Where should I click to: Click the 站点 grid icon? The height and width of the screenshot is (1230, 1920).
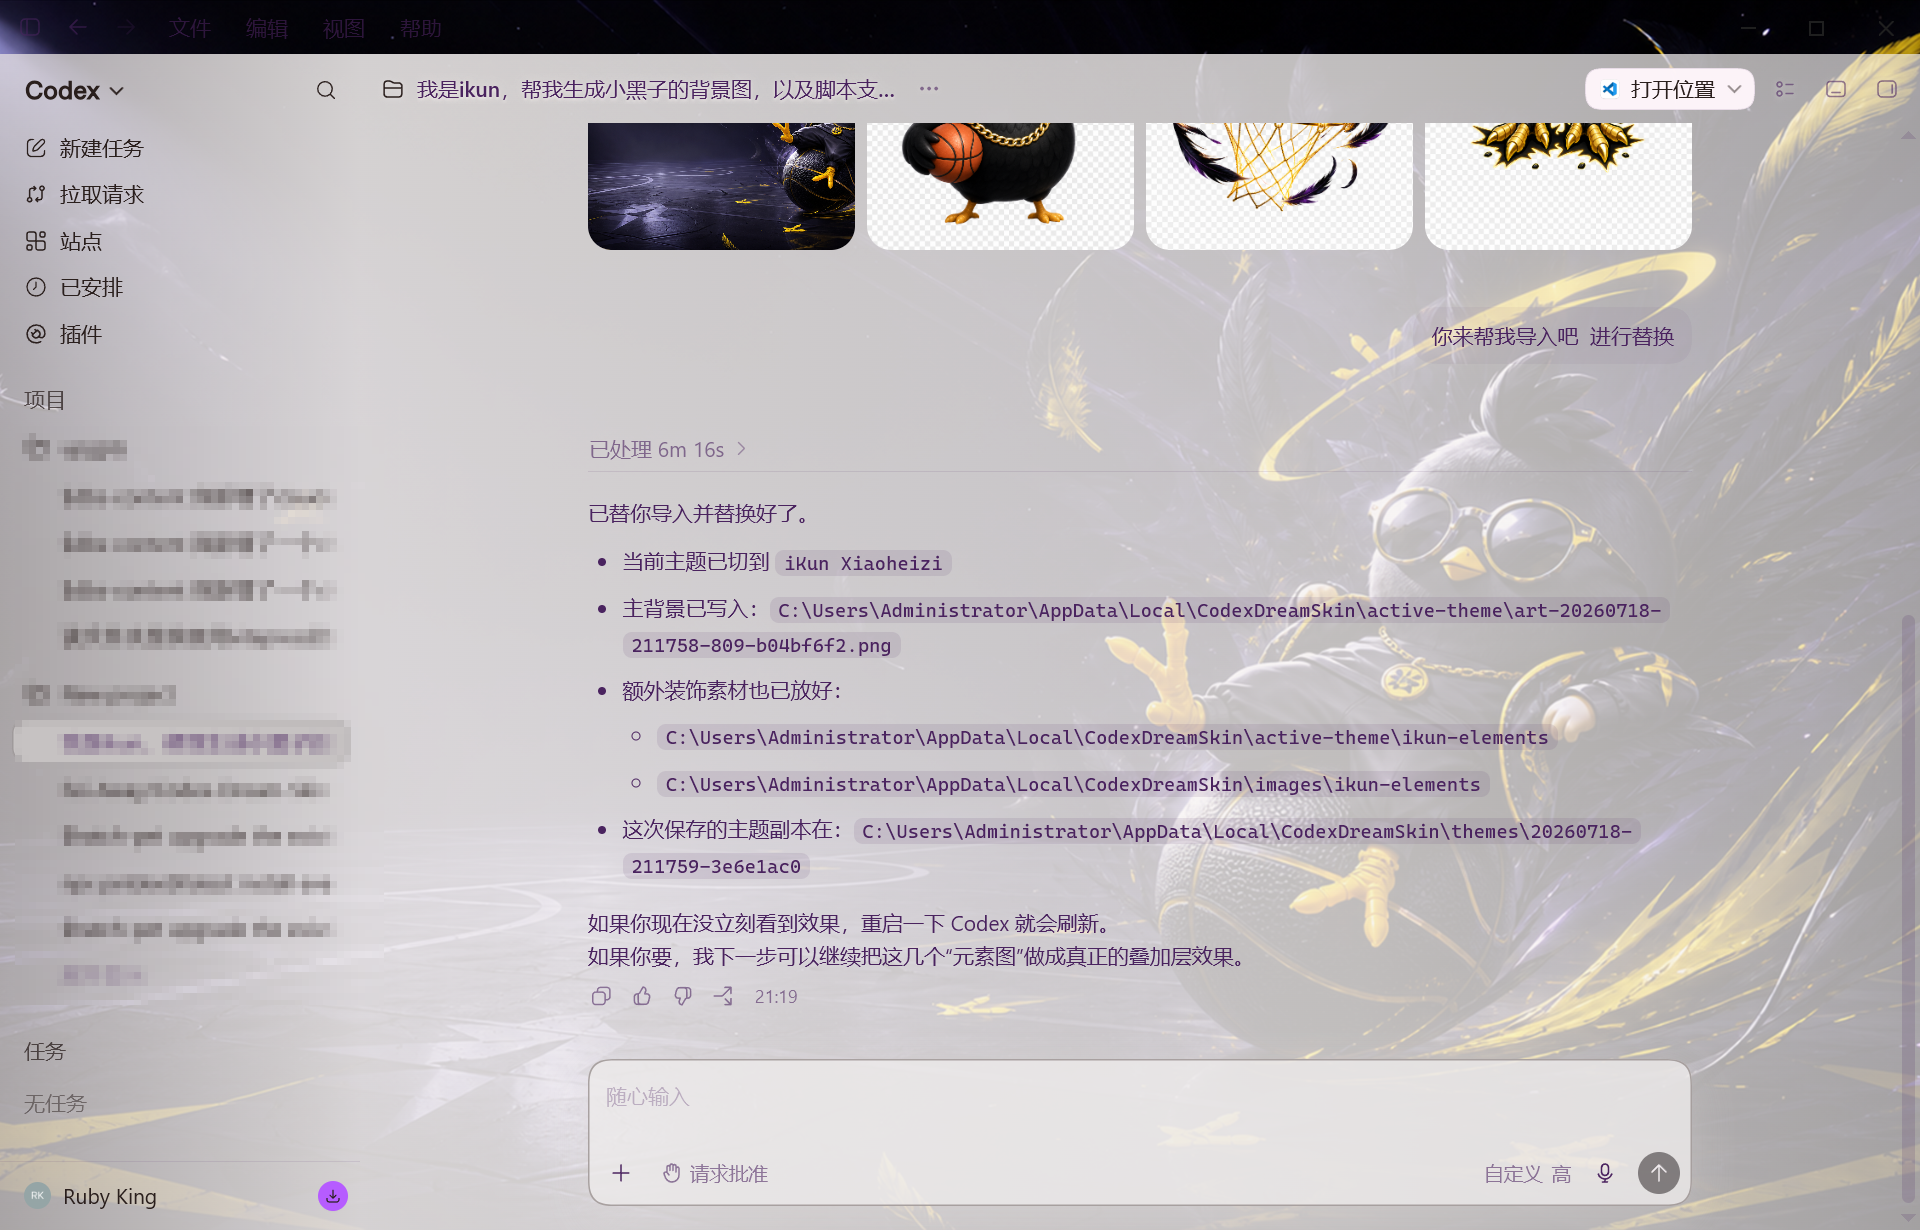click(36, 241)
